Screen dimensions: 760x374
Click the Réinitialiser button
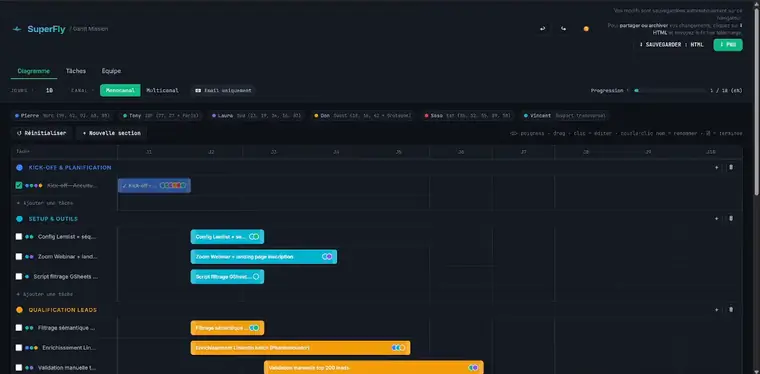[42, 133]
